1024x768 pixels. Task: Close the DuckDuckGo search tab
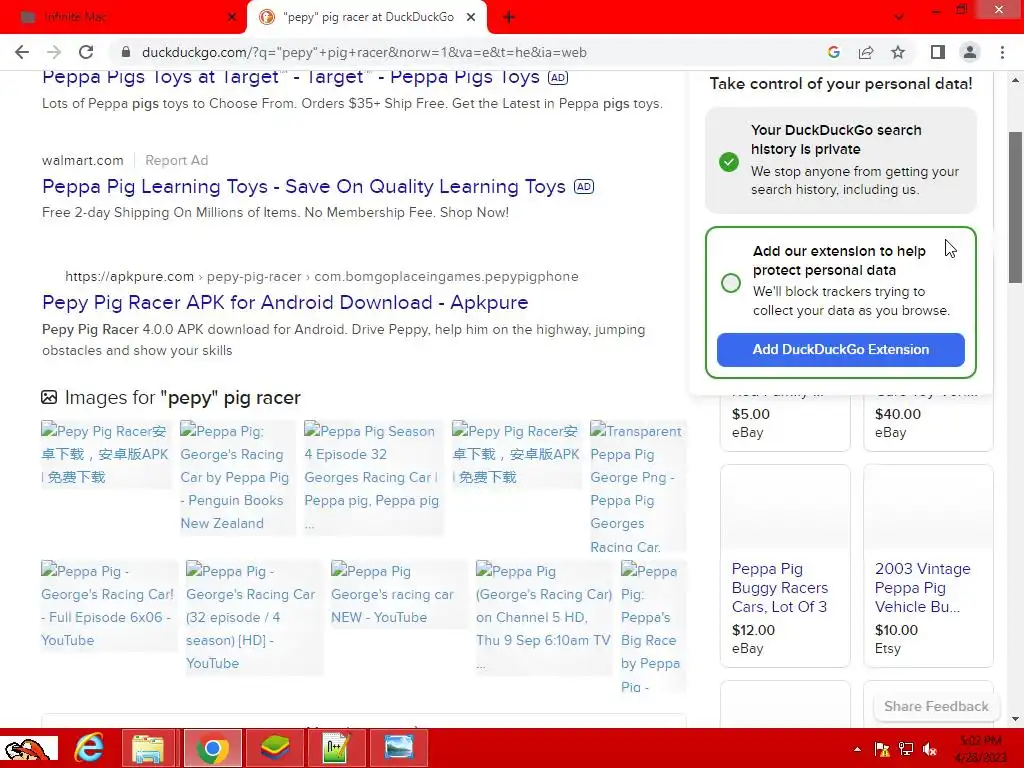[471, 17]
